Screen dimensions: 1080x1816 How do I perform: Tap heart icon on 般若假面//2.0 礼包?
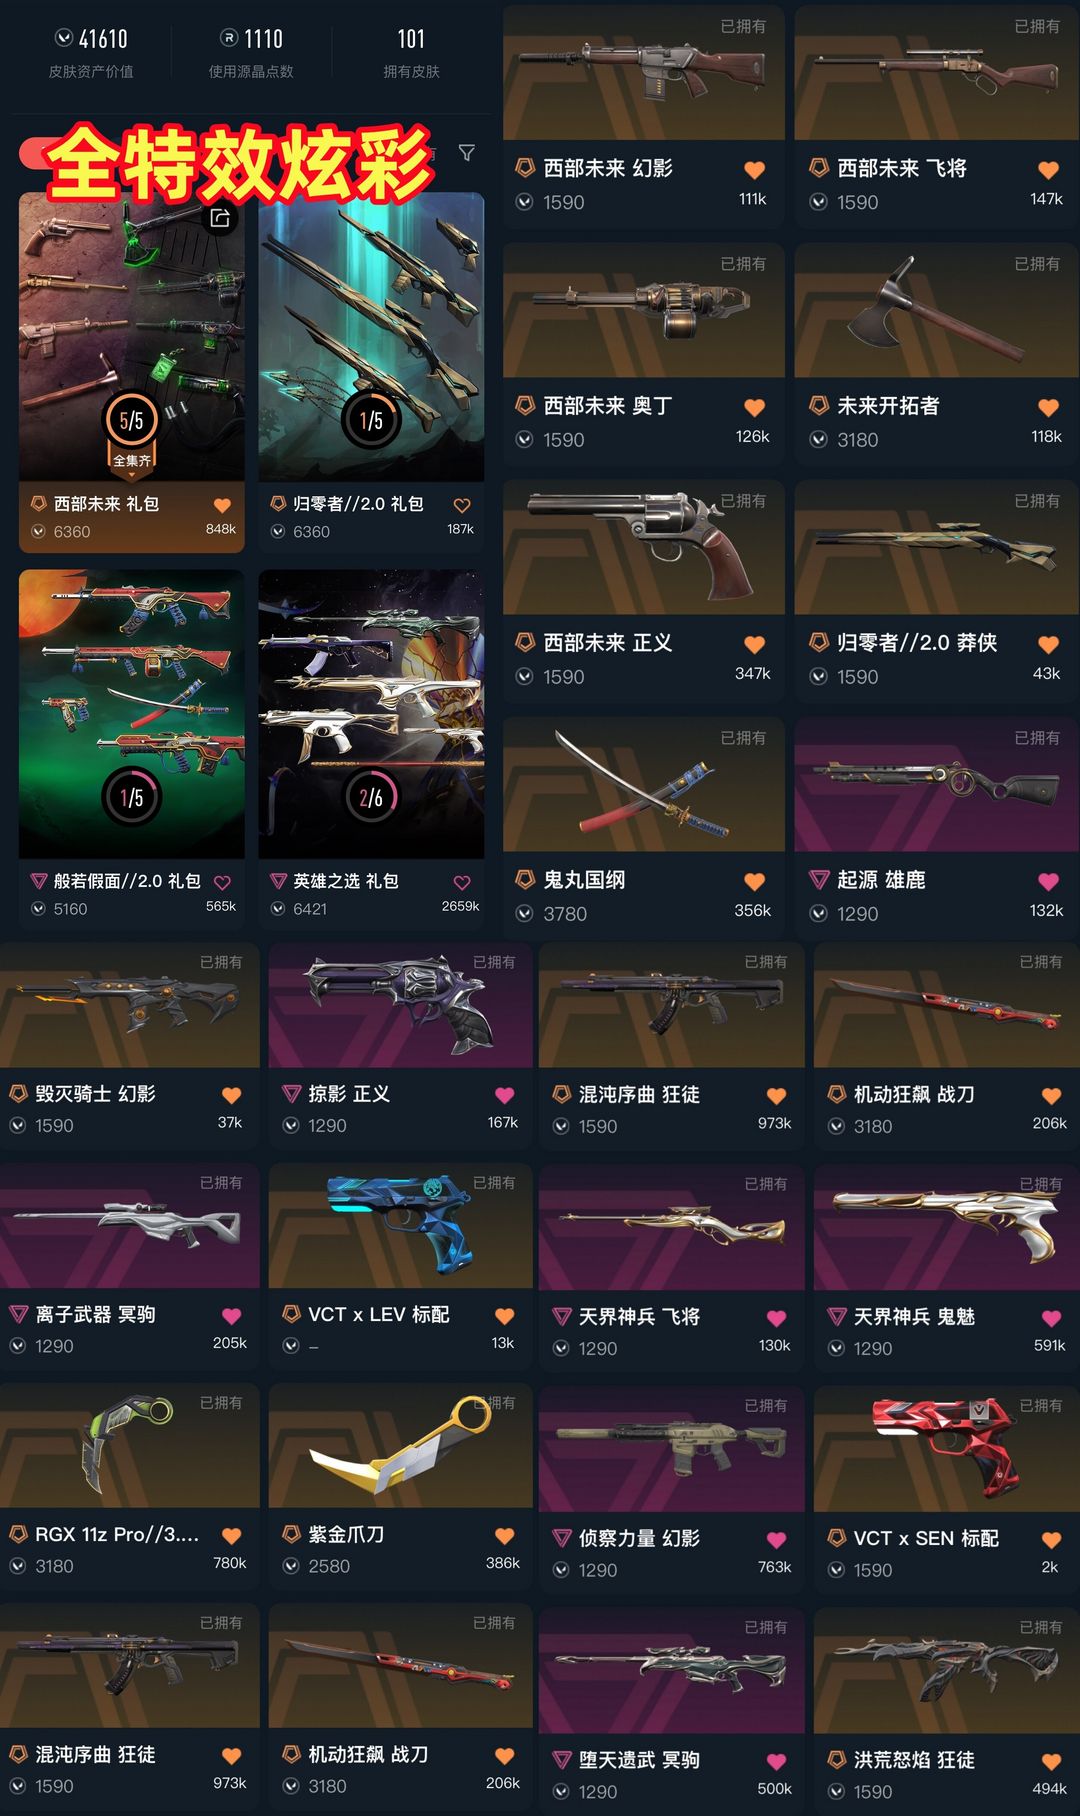coord(222,882)
